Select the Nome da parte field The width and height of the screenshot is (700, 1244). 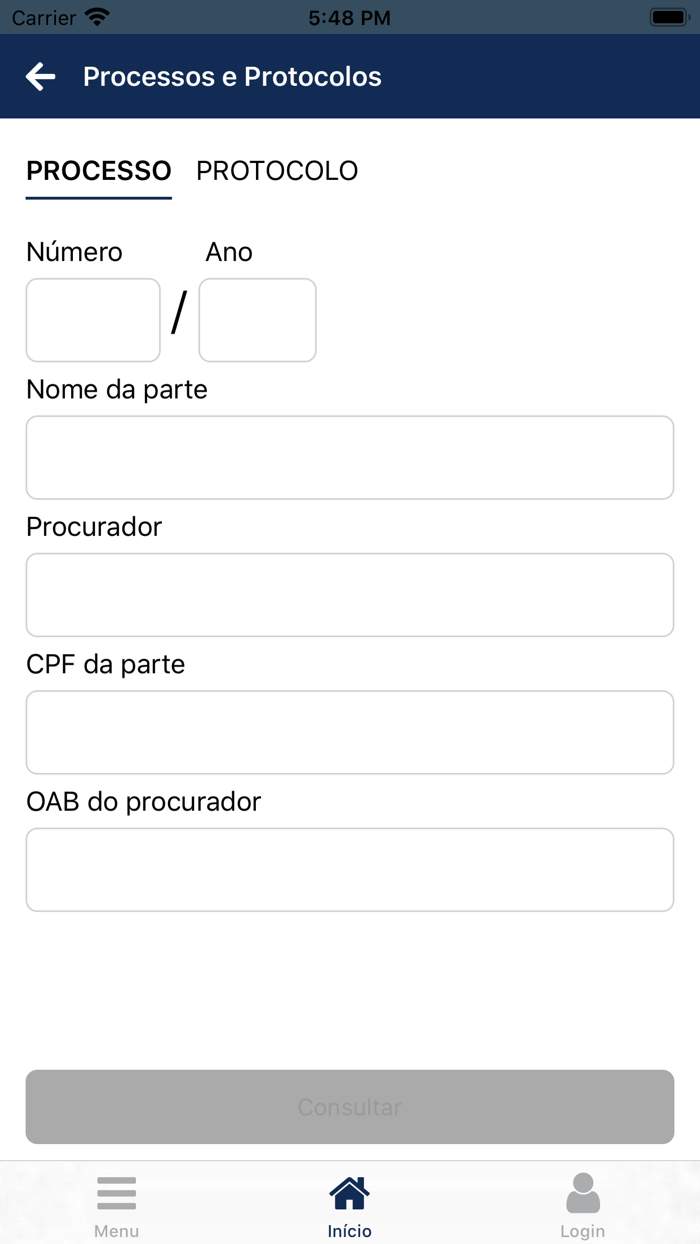[x=349, y=457]
